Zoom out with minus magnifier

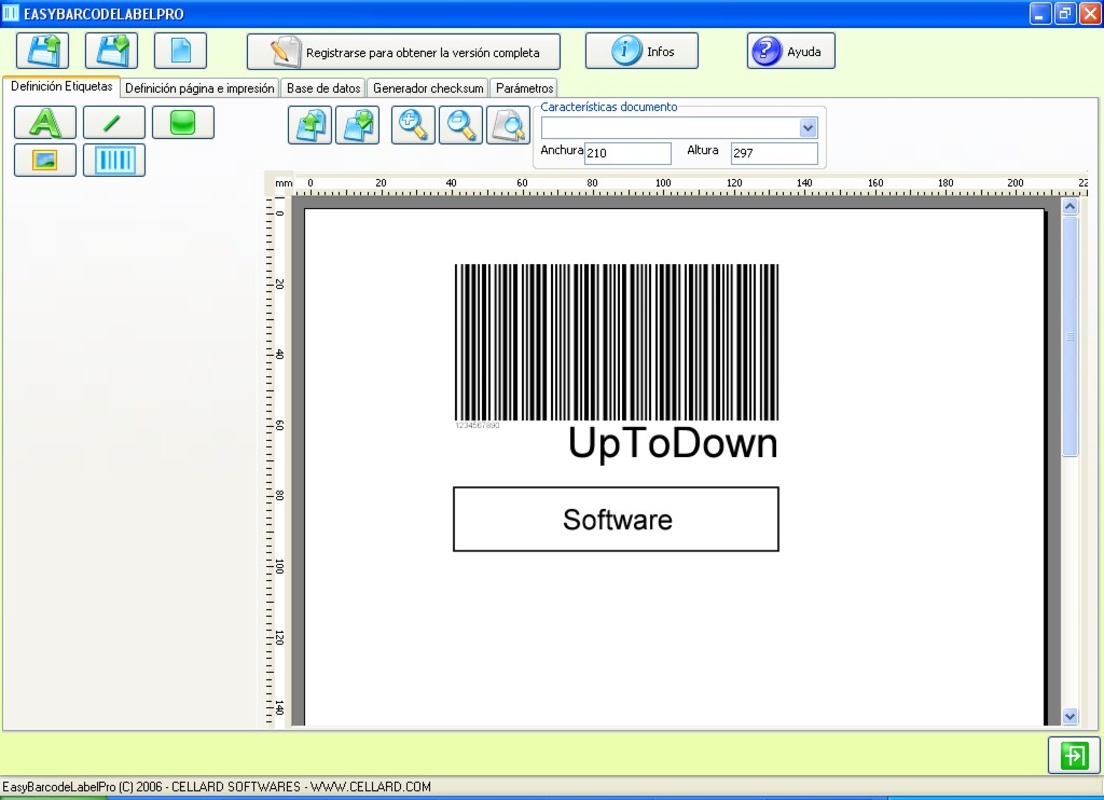[x=460, y=125]
